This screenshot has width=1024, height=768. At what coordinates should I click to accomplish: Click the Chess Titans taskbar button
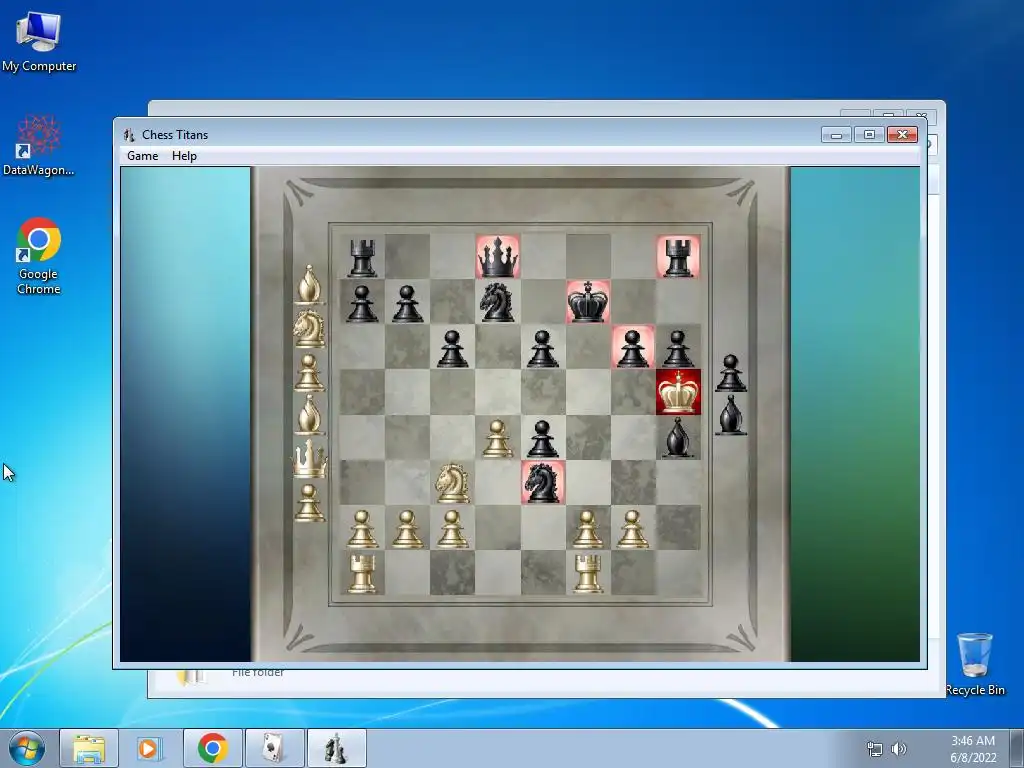[x=336, y=748]
